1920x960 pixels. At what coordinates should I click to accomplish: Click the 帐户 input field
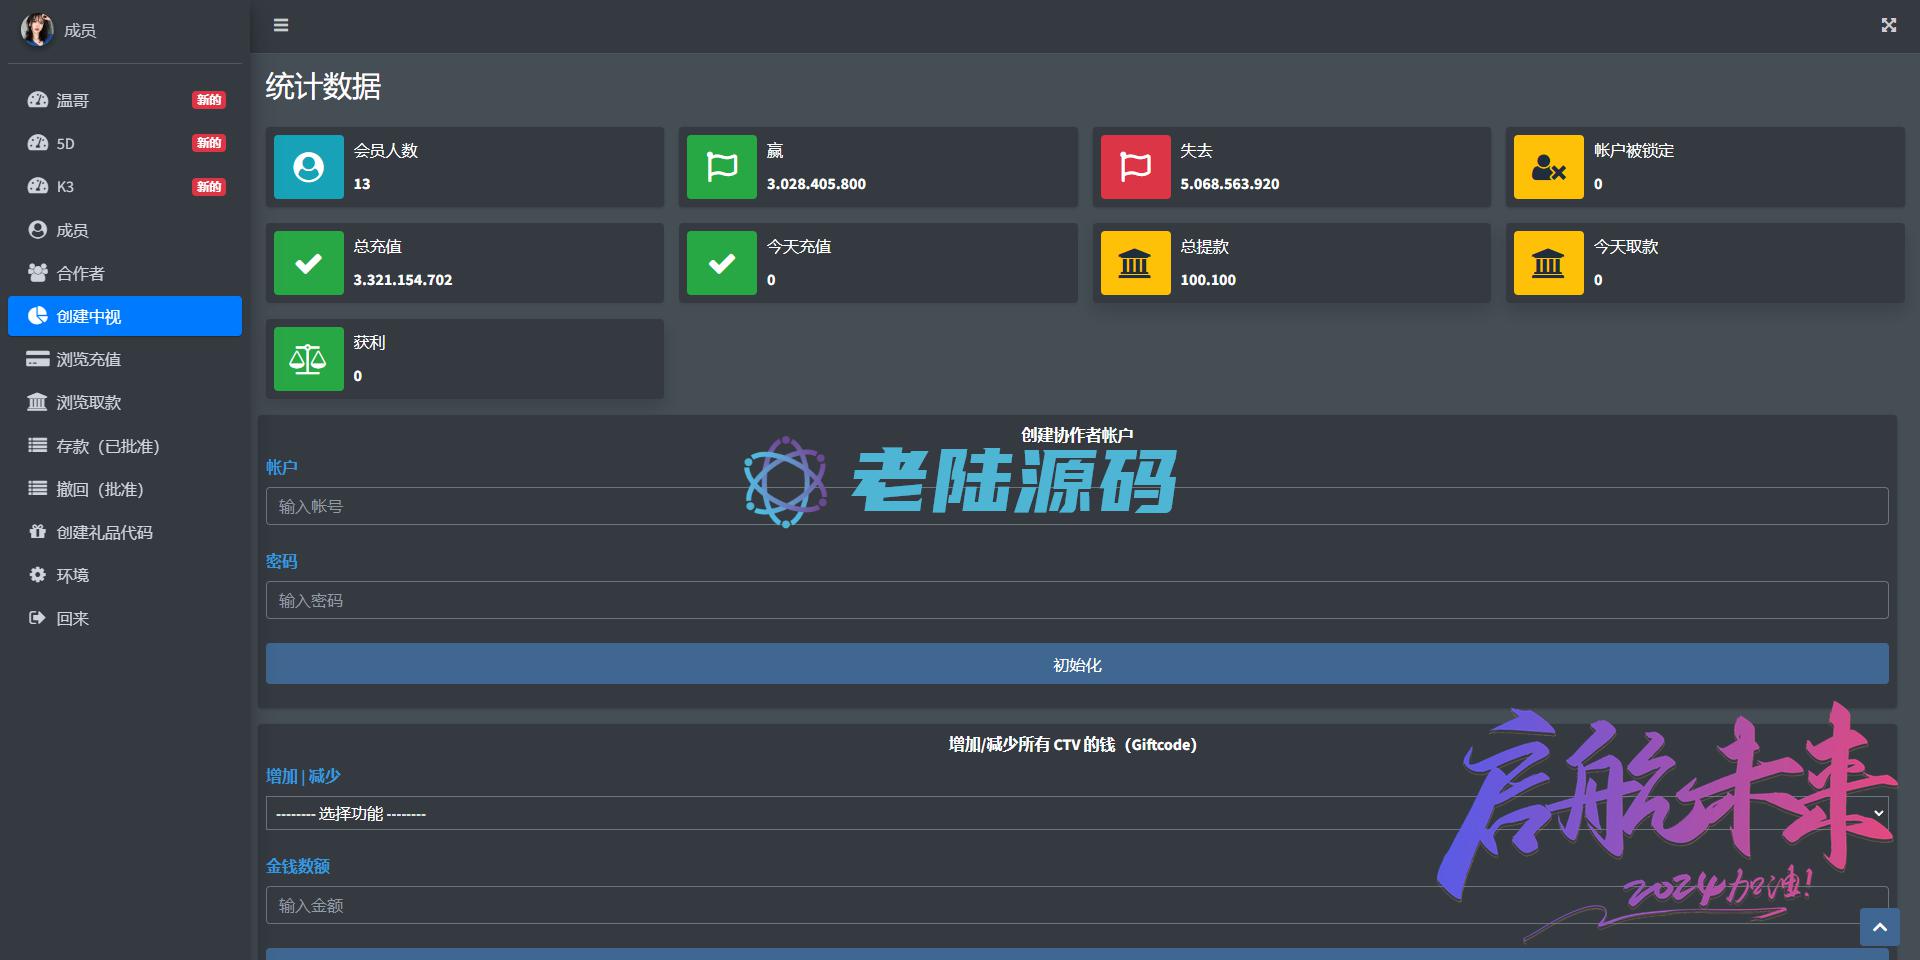(x=1077, y=506)
